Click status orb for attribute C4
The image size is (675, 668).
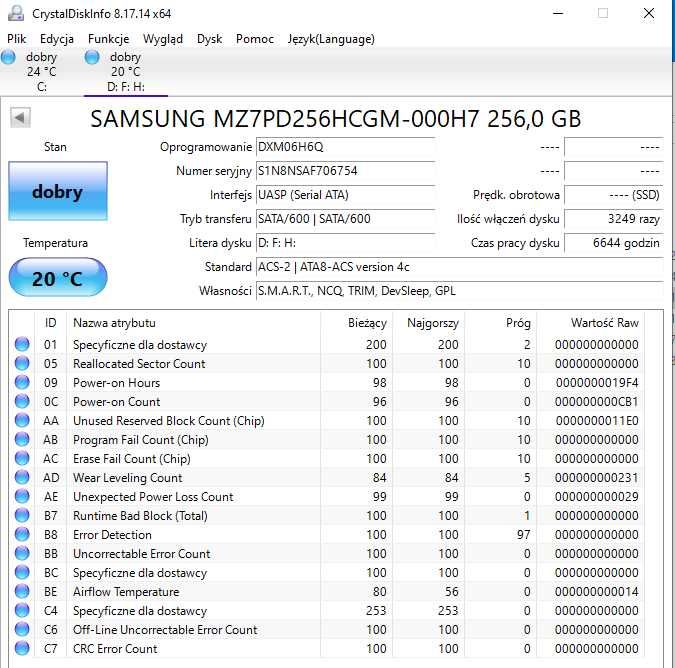pyautogui.click(x=22, y=610)
